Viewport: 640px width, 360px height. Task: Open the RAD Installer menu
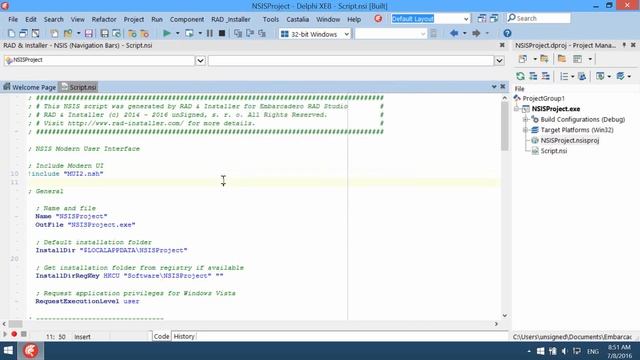(x=231, y=19)
